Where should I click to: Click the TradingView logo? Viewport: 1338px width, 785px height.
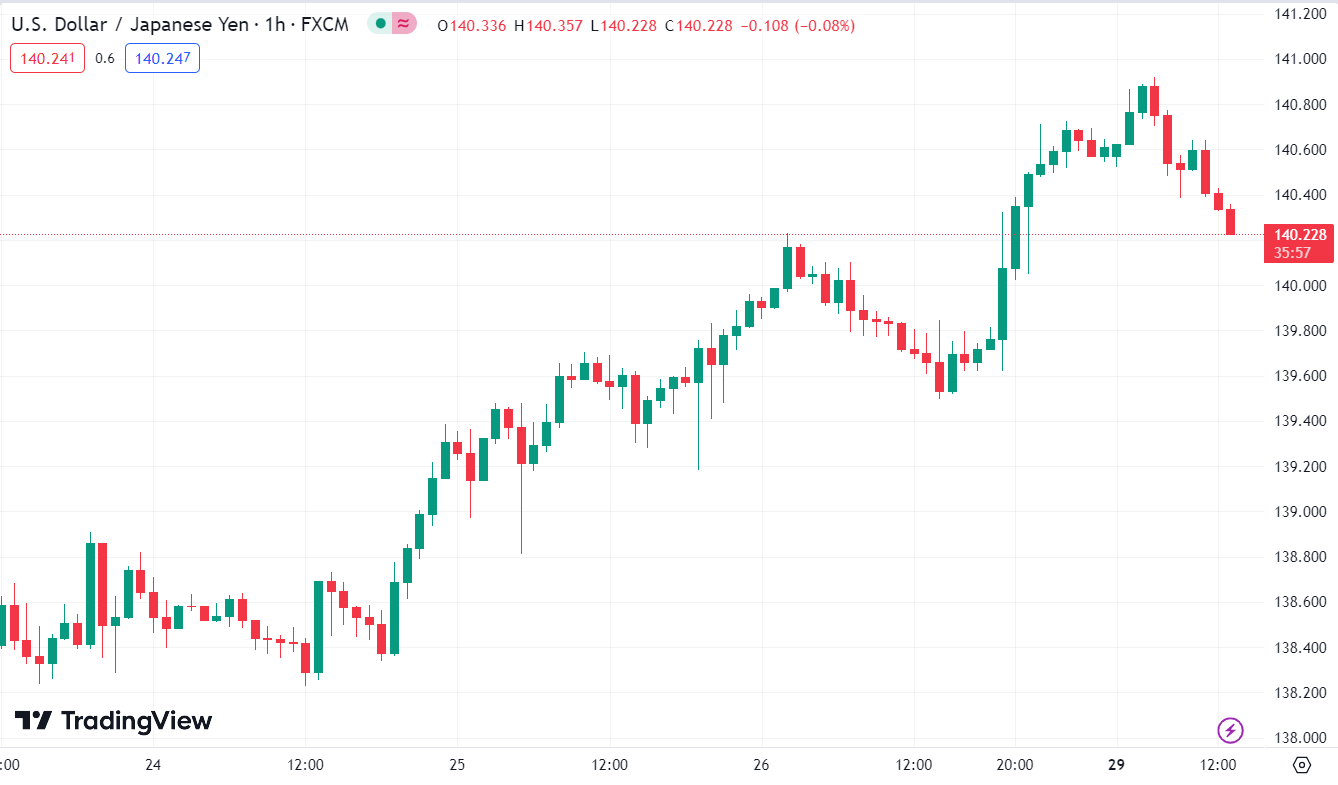pyautogui.click(x=113, y=721)
